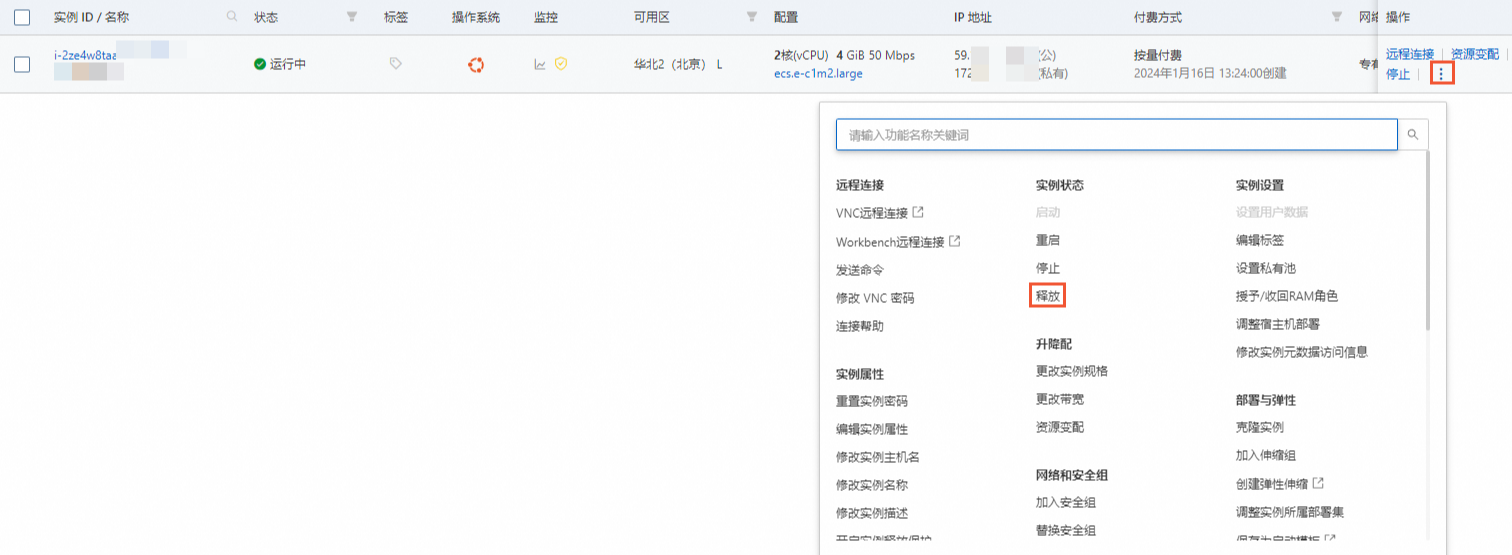1512x555 pixels.
Task: Click the security shield icon
Action: (561, 64)
